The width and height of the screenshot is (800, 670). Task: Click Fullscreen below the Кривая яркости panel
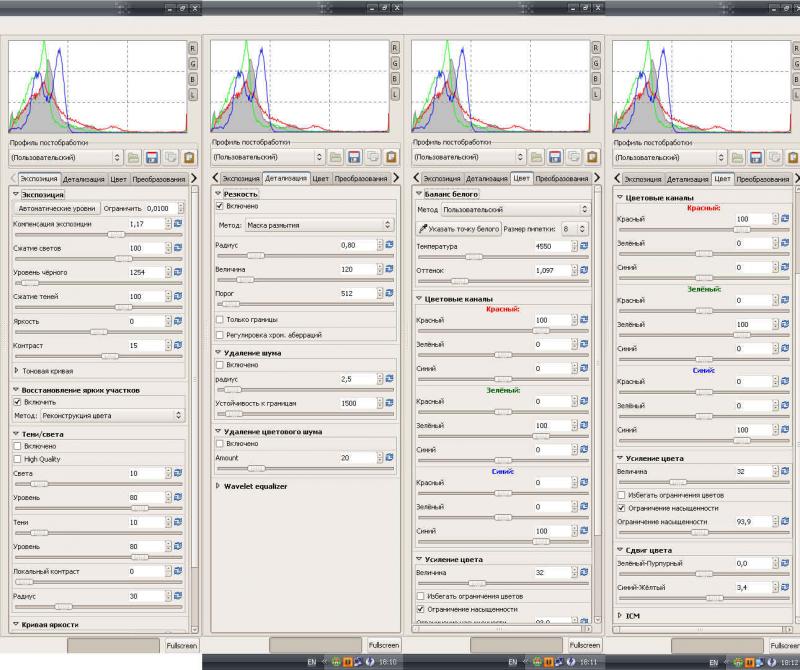[182, 646]
